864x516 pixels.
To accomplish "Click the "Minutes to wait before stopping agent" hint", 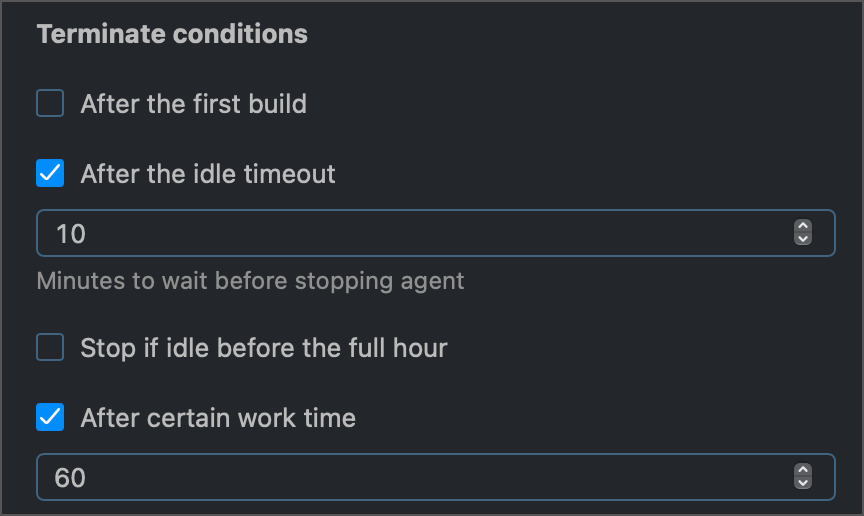I will pos(250,280).
